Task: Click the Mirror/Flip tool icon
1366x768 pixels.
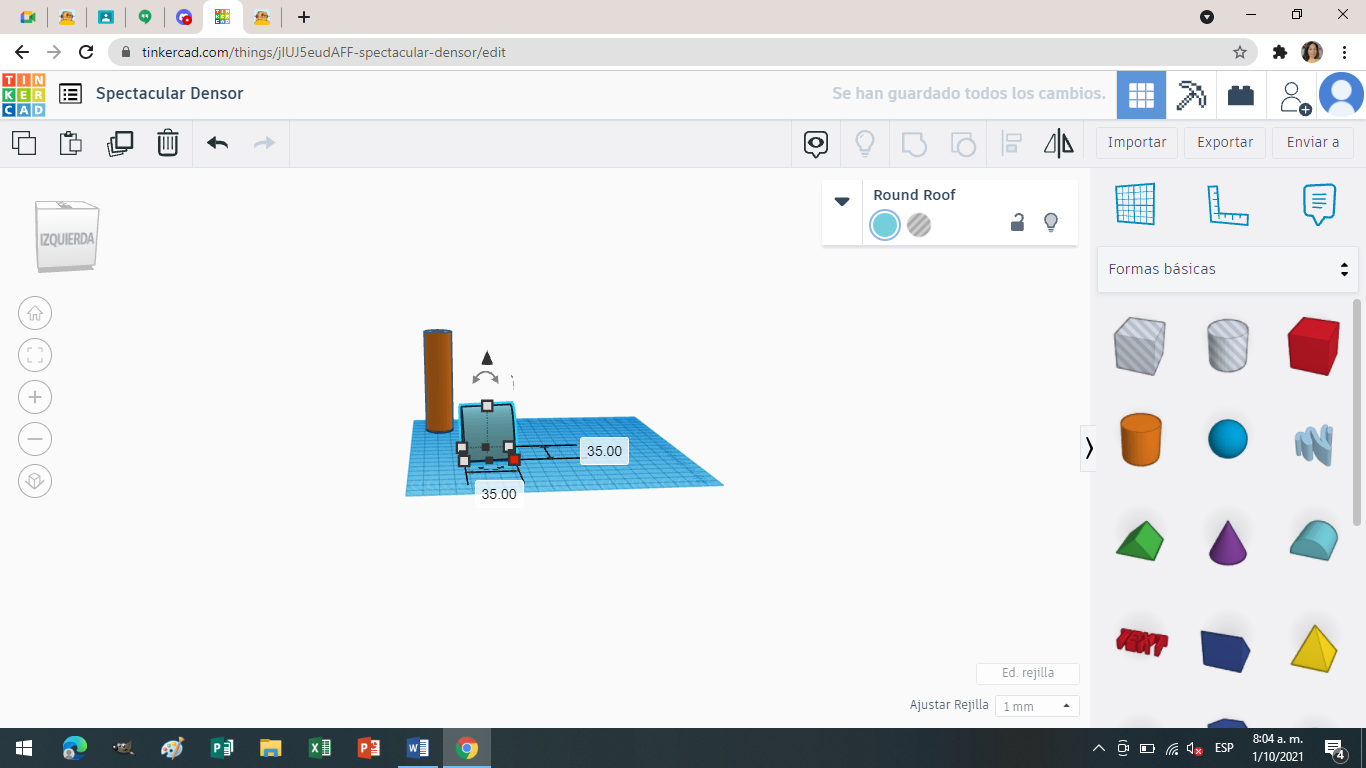Action: [1058, 143]
